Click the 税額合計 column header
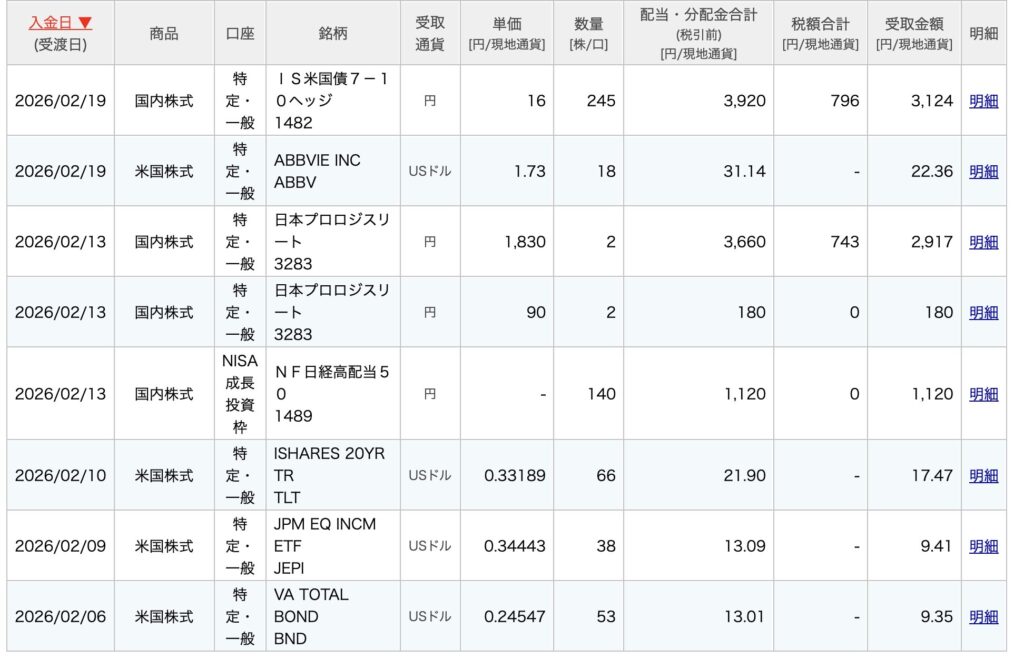Screen dimensions: 1024x659 click(819, 33)
